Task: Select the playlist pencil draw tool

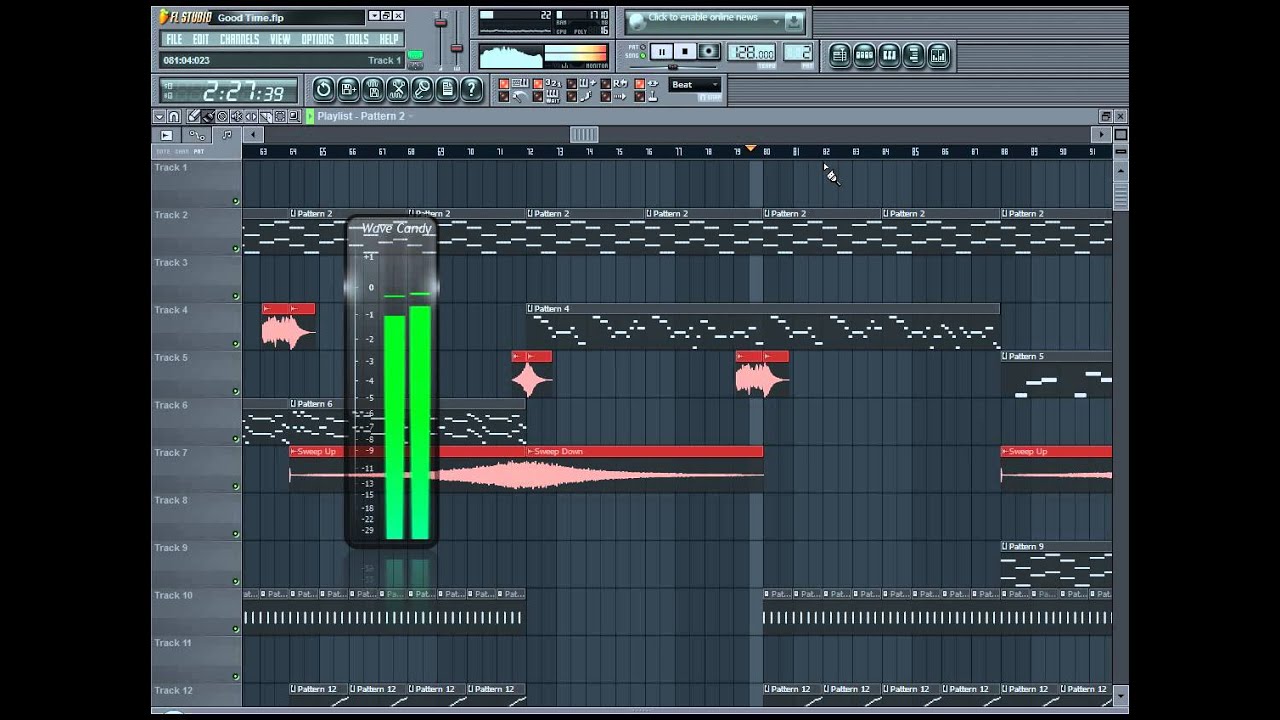Action: point(193,116)
